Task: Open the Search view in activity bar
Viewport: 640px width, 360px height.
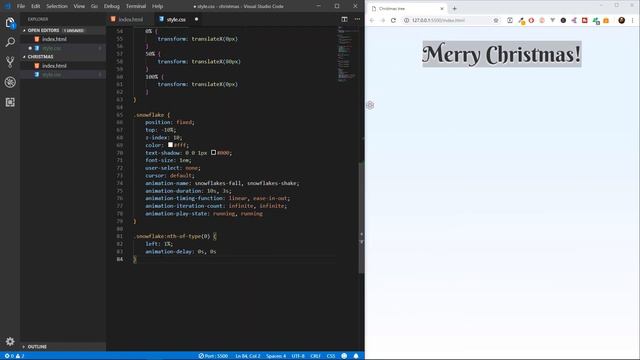Action: tap(10, 42)
